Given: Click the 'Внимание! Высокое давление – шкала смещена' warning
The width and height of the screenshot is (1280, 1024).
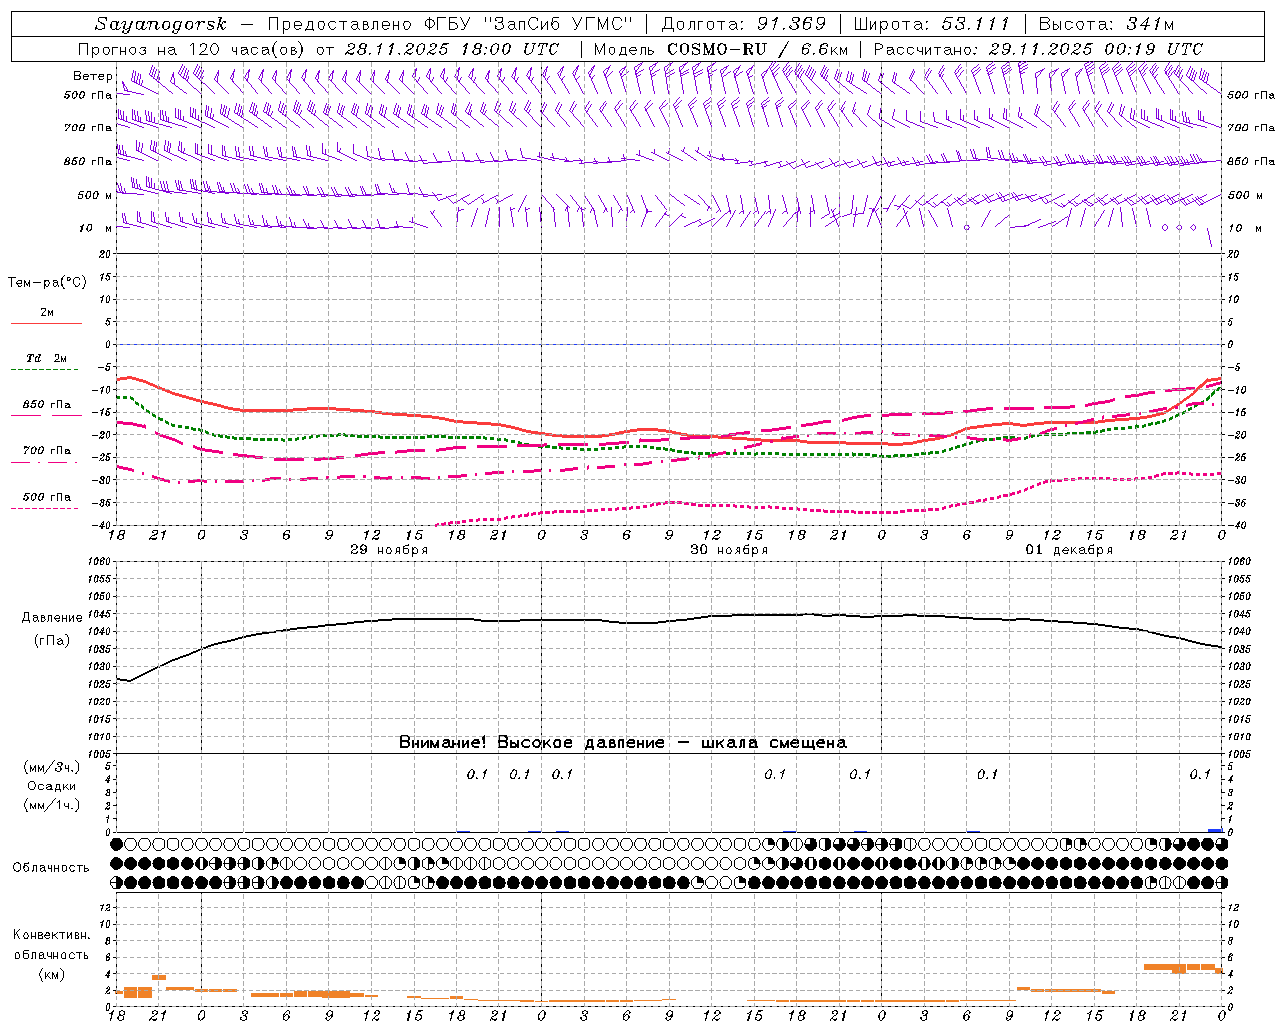Looking at the screenshot, I should click(623, 742).
